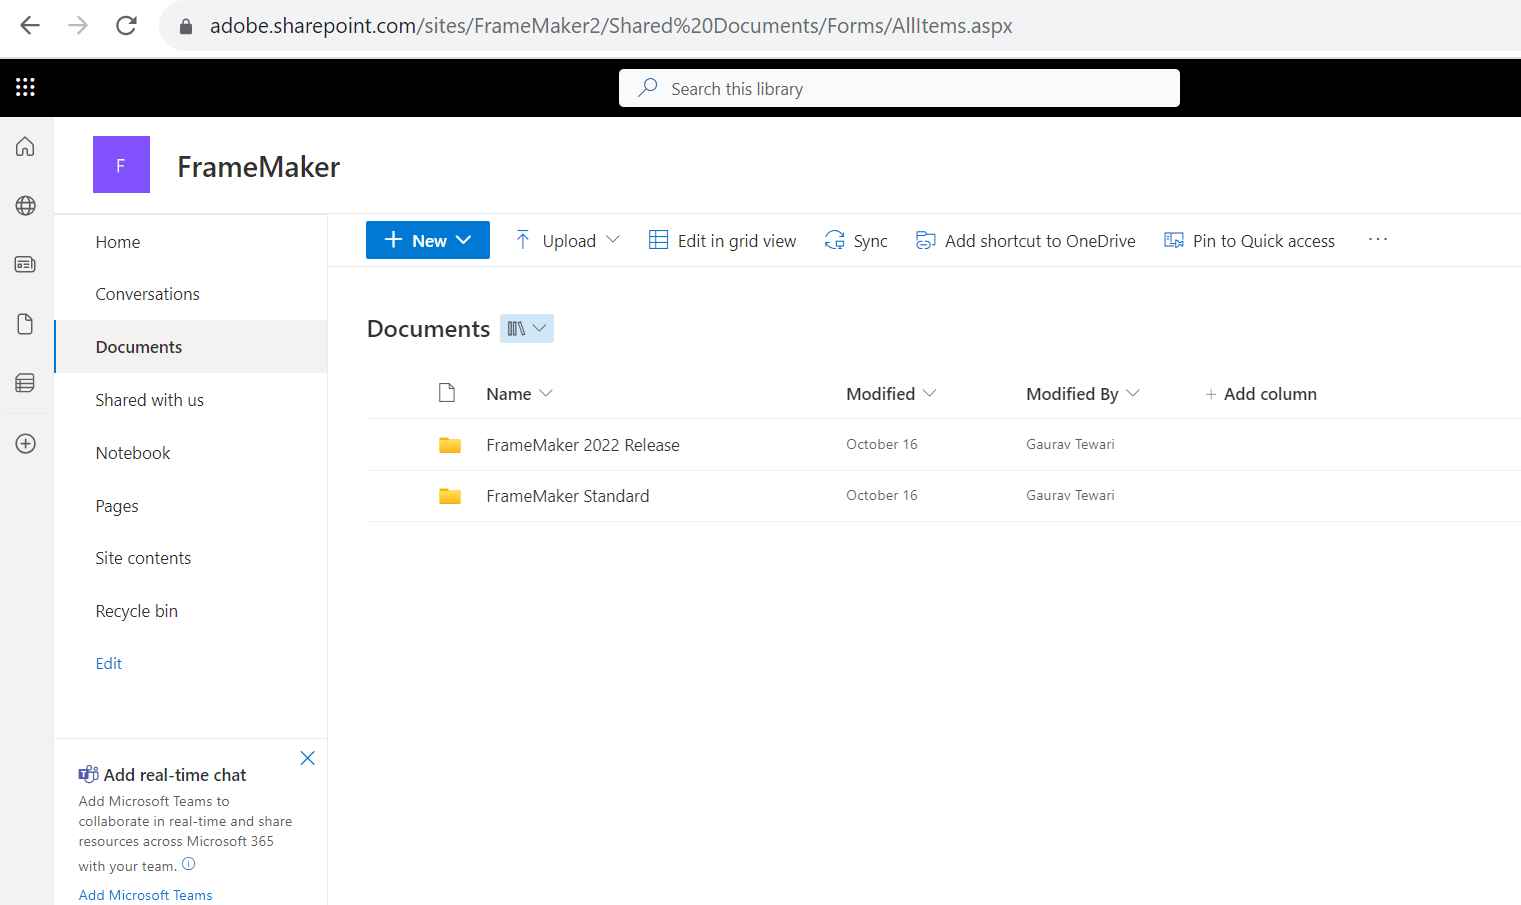Pin library to Quick access
1521x905 pixels.
(x=1249, y=240)
